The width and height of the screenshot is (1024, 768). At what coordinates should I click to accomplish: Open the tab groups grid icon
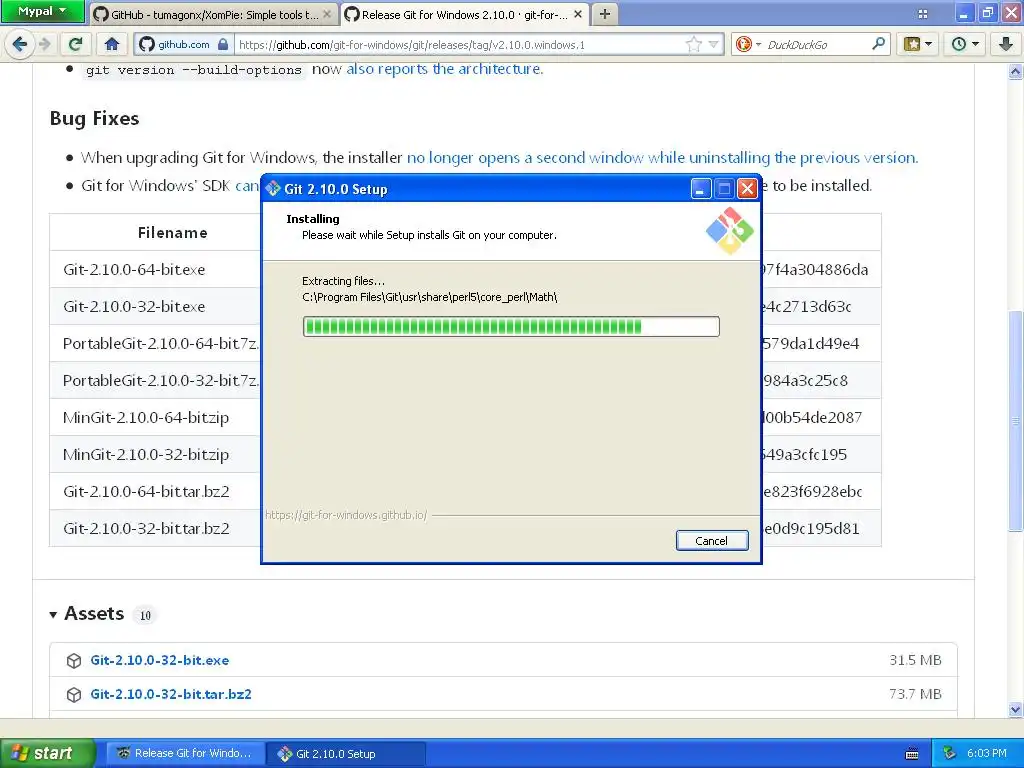[x=923, y=14]
